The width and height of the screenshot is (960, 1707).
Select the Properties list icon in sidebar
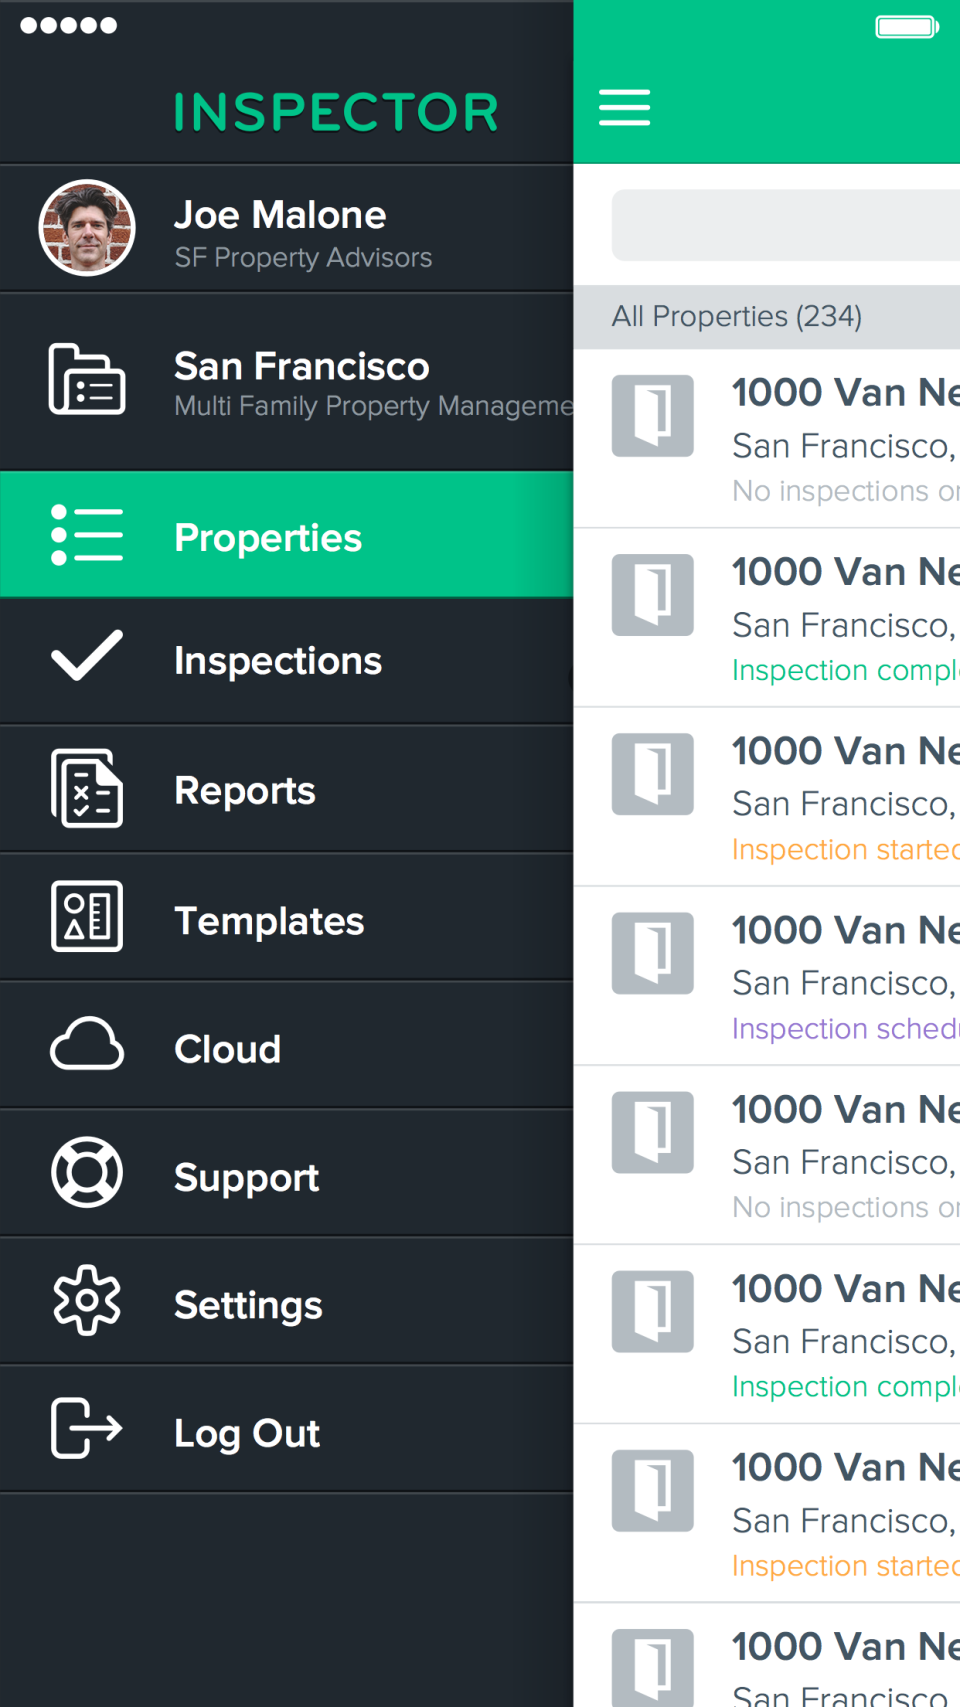click(87, 535)
